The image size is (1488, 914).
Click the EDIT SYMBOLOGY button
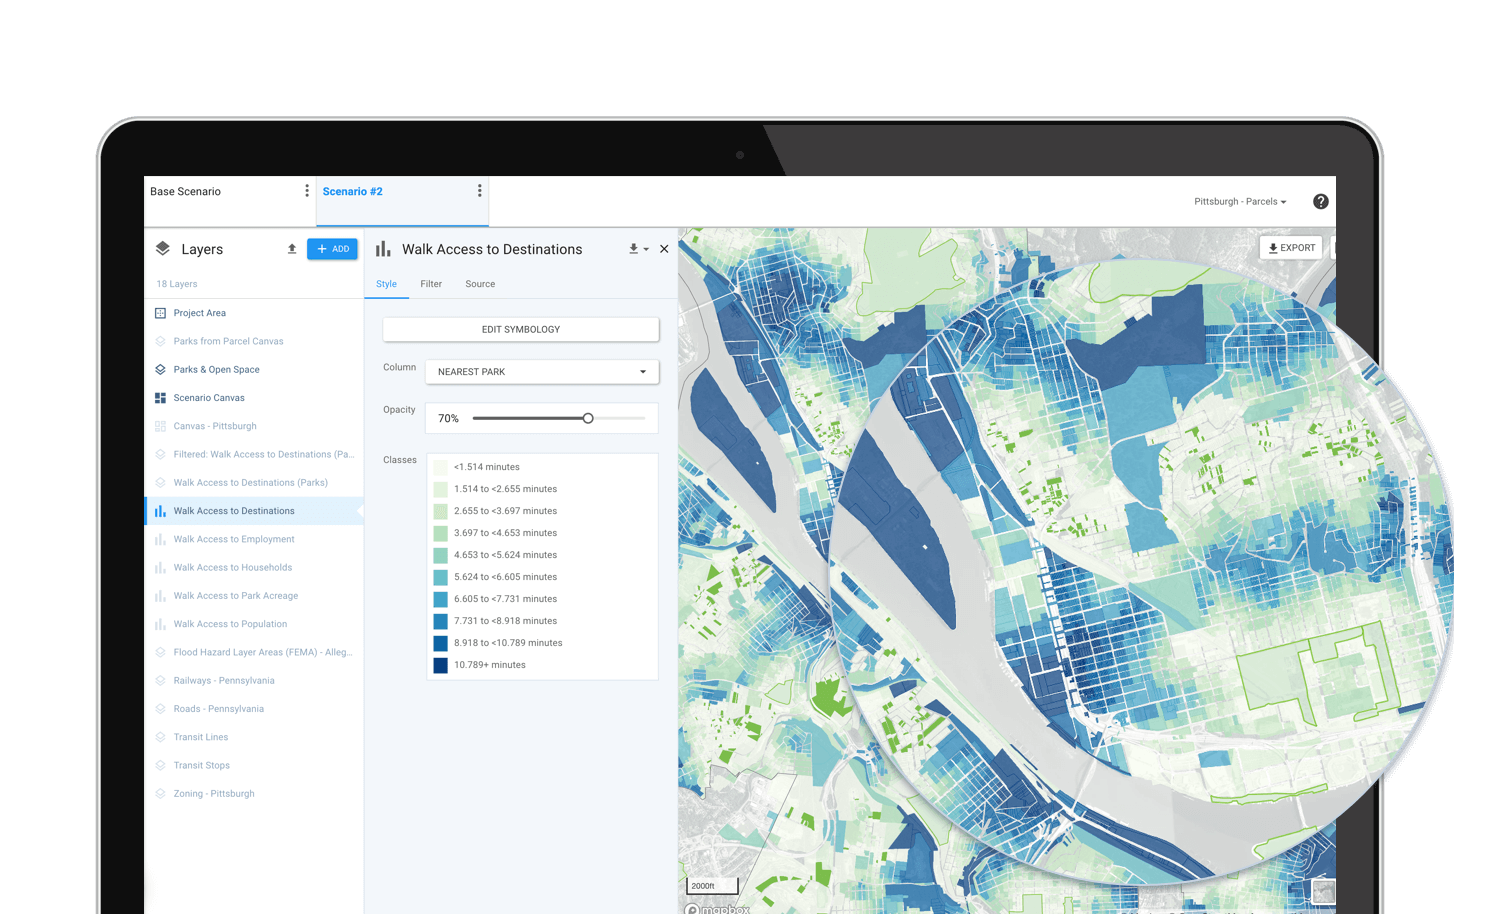pyautogui.click(x=520, y=329)
